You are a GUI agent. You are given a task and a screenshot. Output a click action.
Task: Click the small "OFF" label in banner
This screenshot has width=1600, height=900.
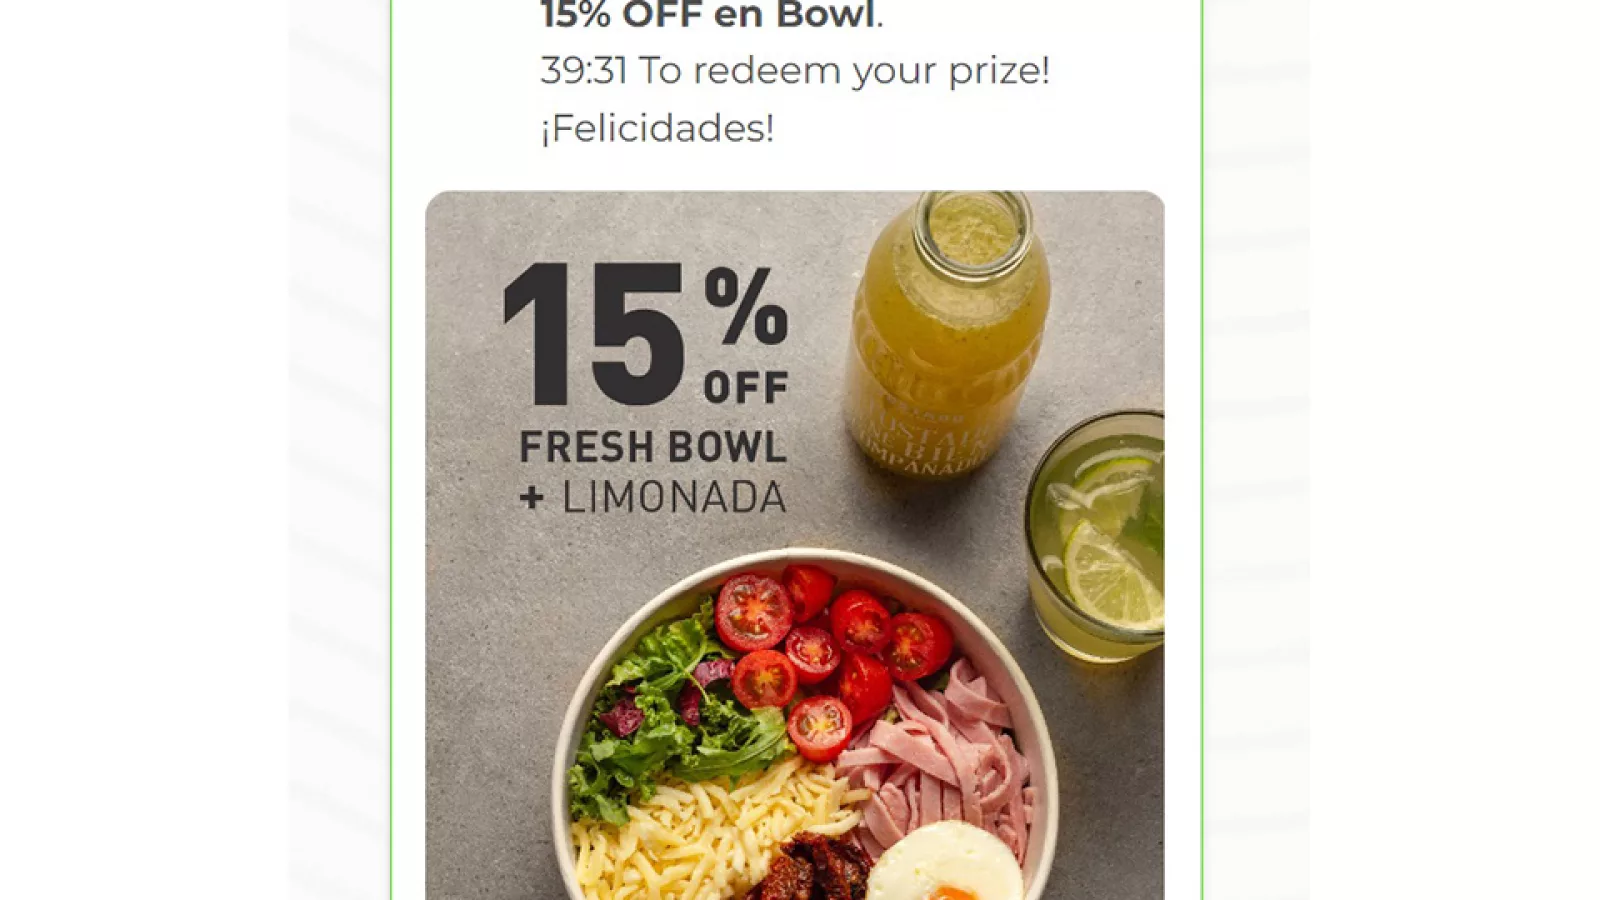click(x=746, y=388)
